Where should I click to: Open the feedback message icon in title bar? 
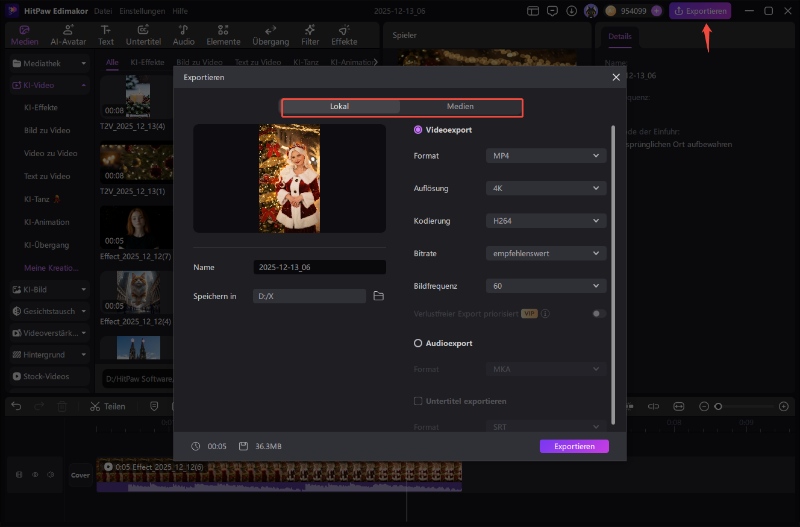tap(552, 11)
